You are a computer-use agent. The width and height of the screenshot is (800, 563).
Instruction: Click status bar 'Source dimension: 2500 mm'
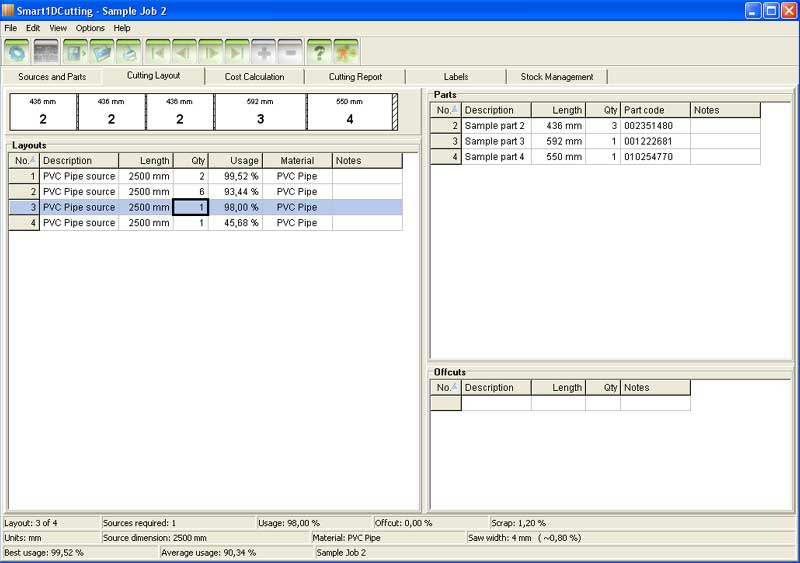[155, 538]
